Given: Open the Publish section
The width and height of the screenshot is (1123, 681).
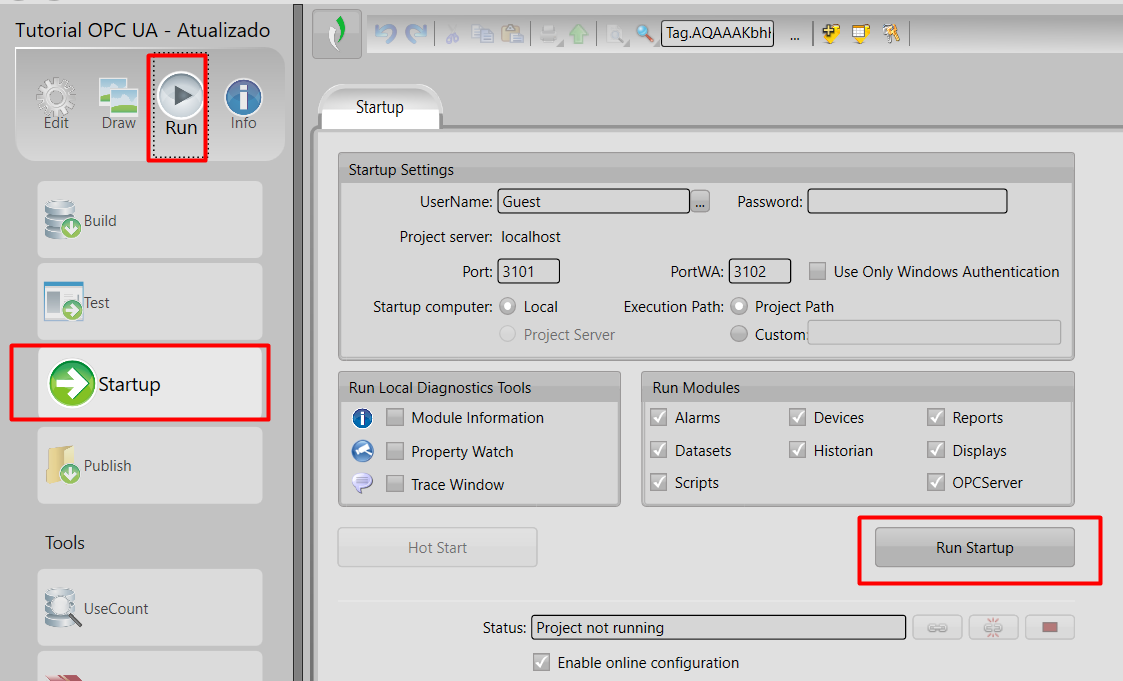Looking at the screenshot, I should (150, 465).
